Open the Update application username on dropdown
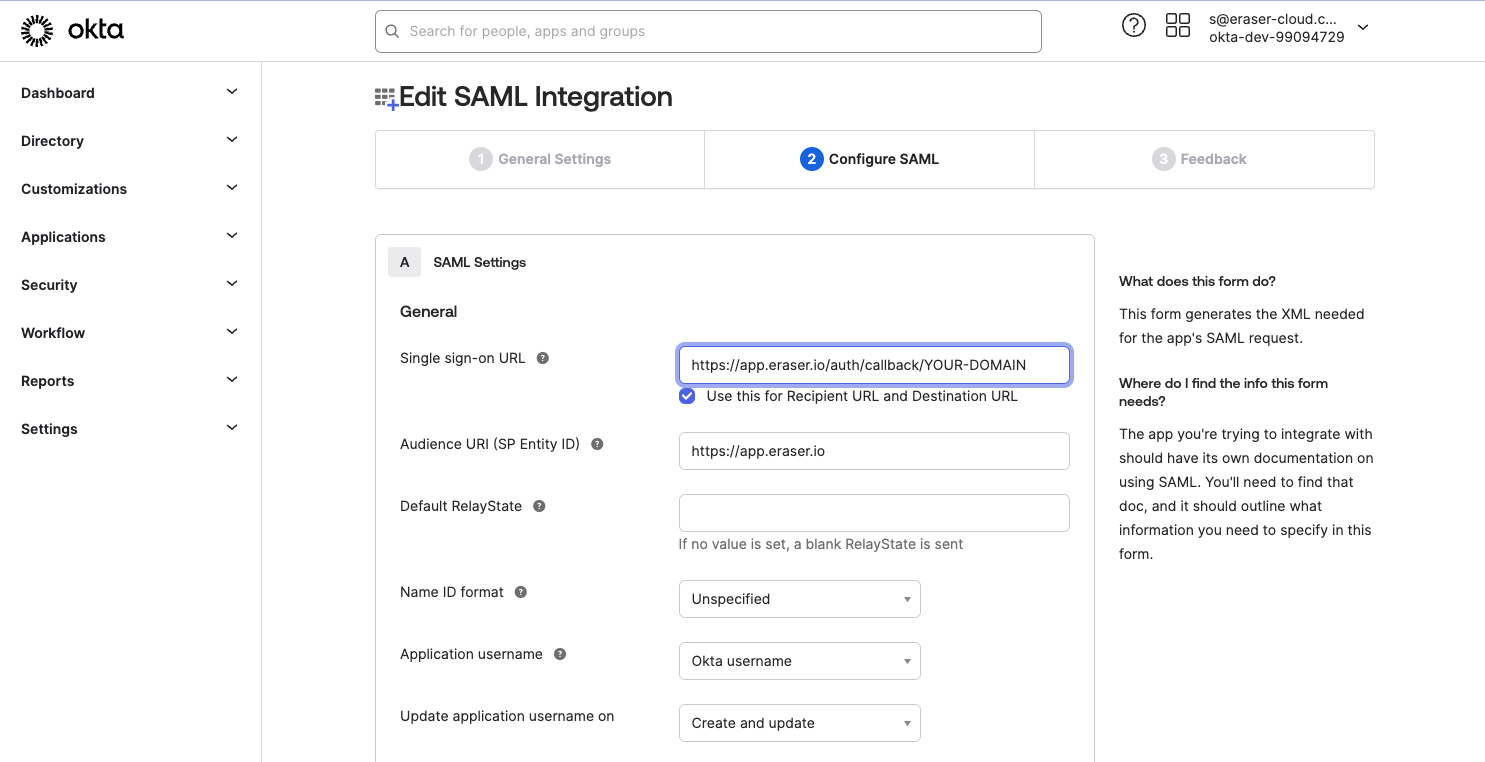Screen dimensions: 1485x762 (799, 723)
